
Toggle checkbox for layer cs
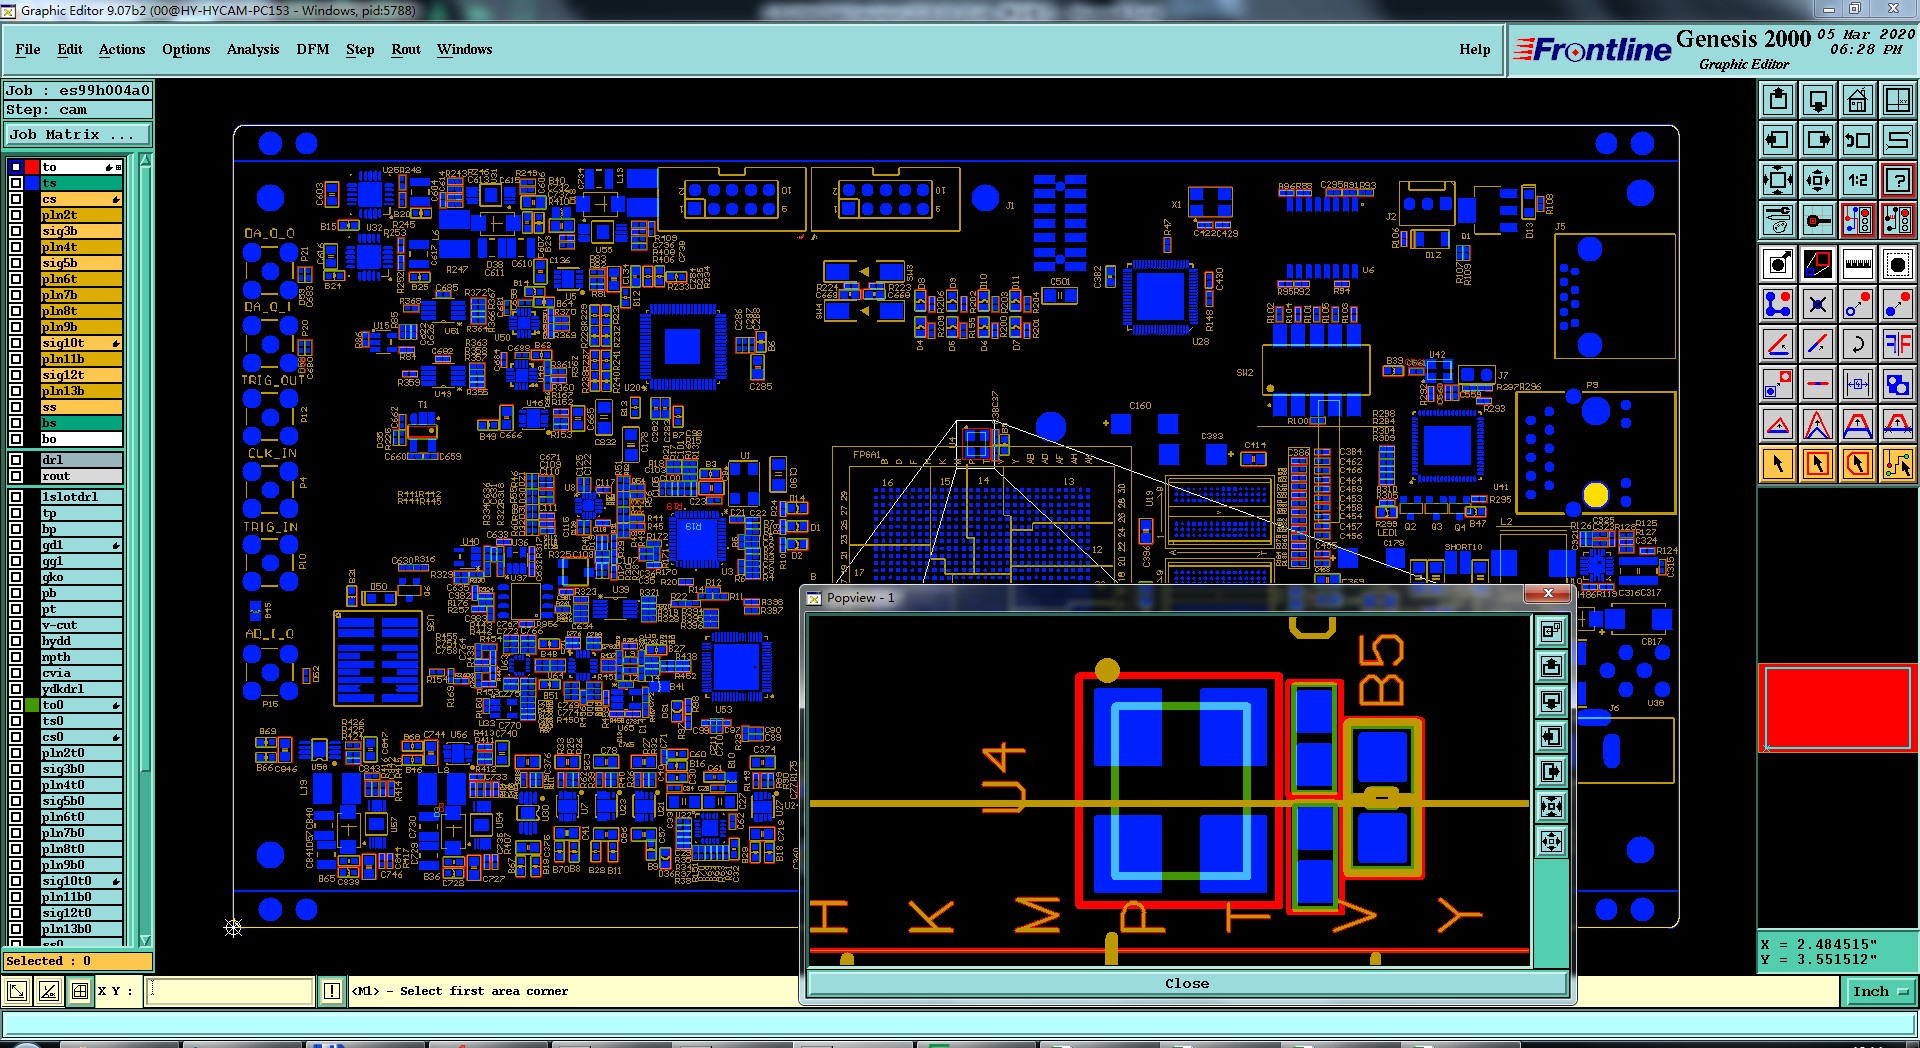(x=16, y=199)
